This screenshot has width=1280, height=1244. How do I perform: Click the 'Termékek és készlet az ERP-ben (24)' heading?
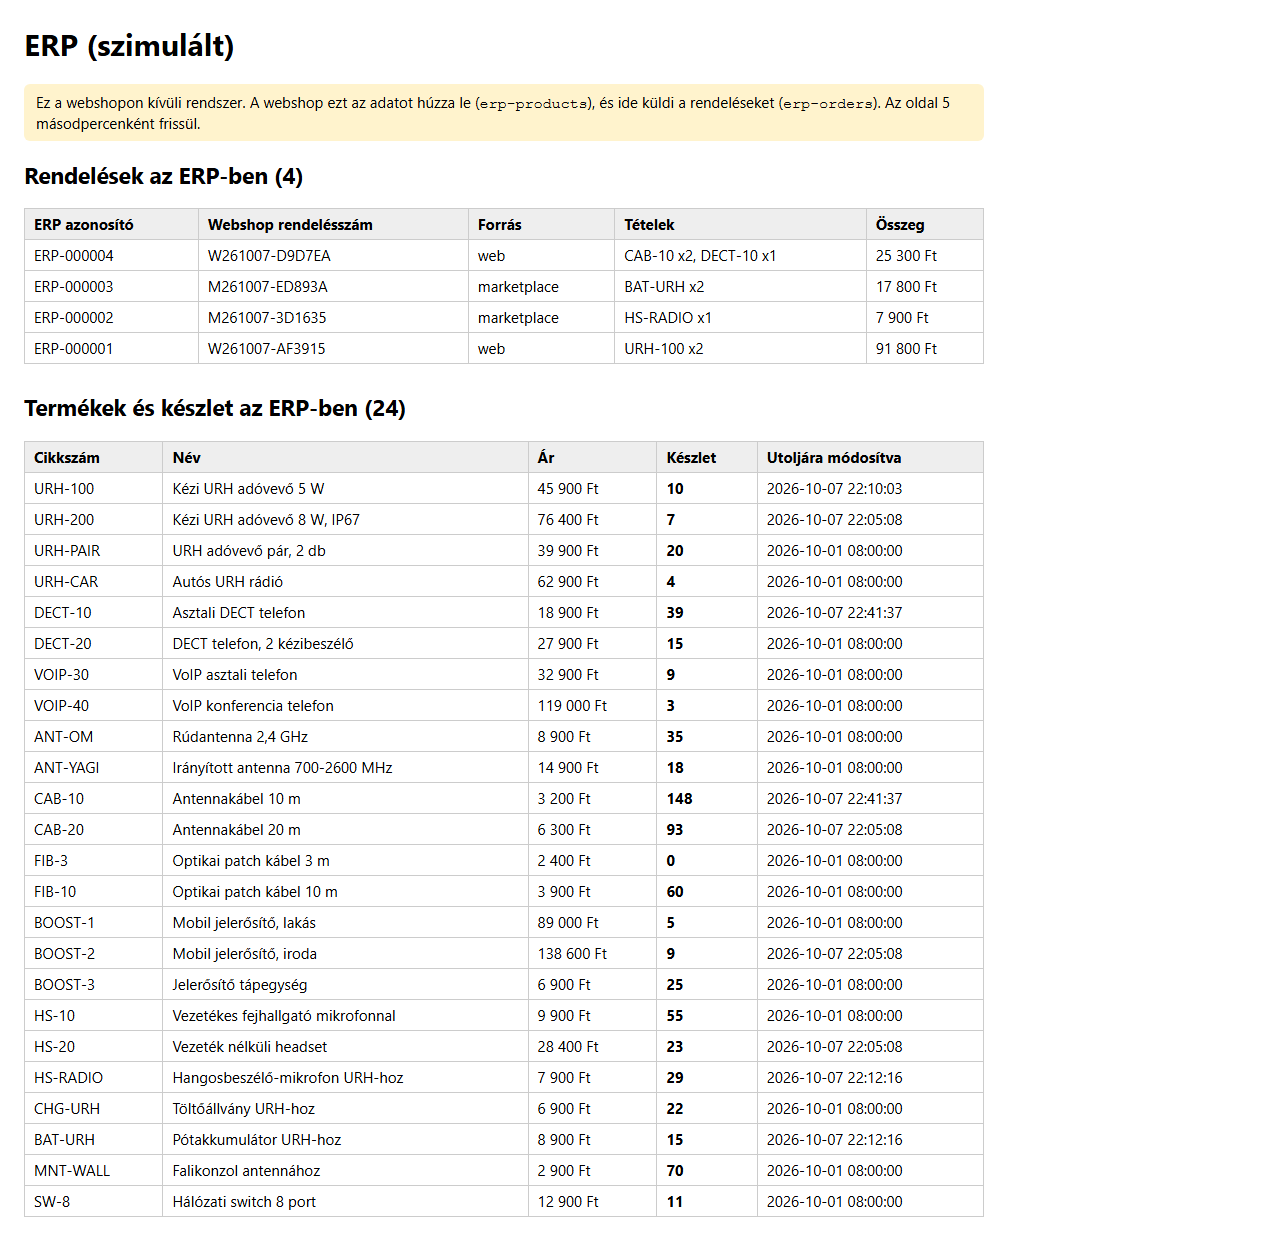[x=215, y=409]
